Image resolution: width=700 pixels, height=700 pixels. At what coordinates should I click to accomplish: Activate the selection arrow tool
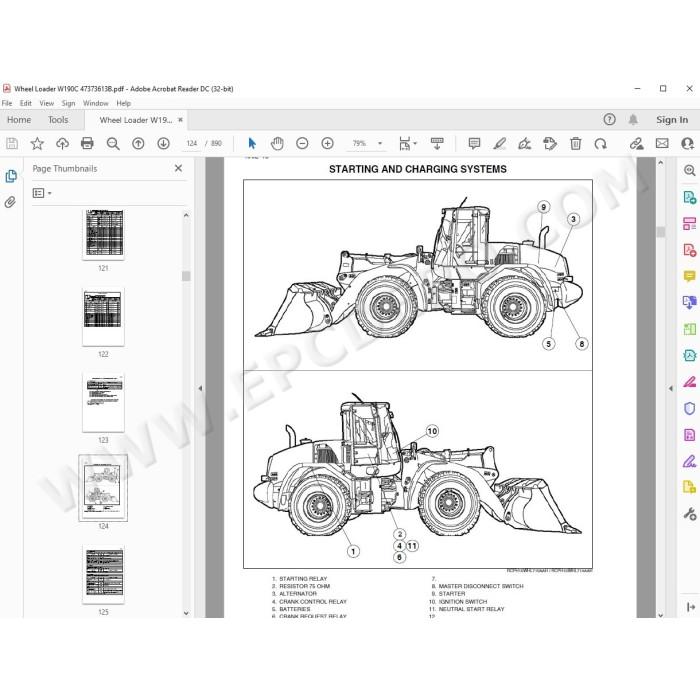pos(252,143)
